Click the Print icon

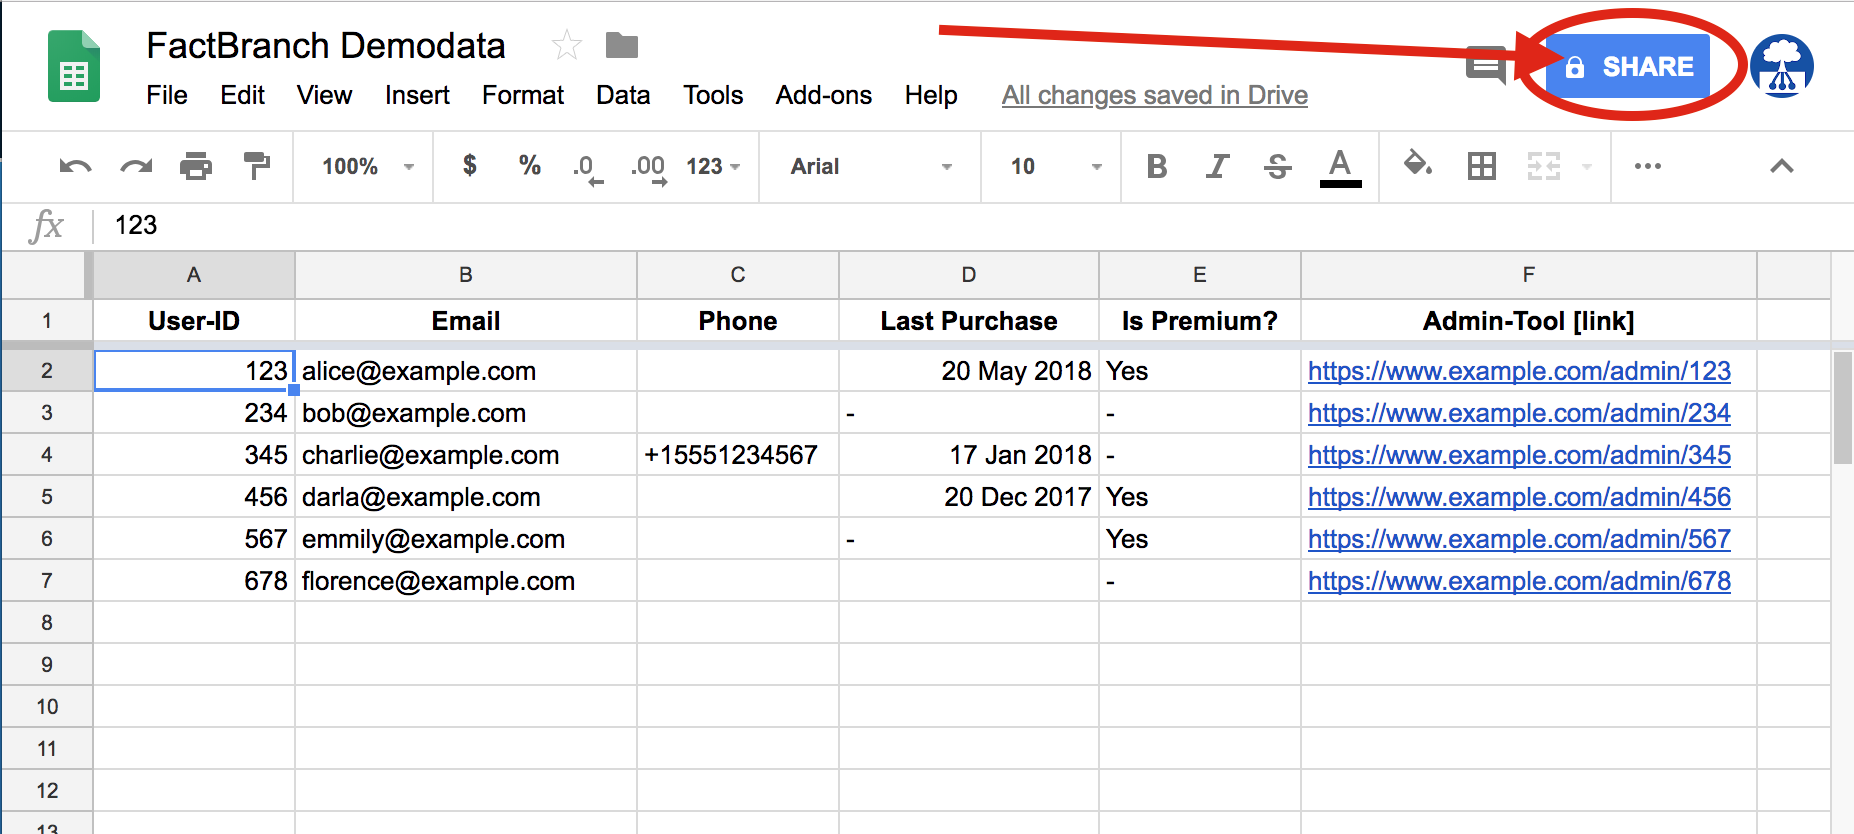[196, 166]
